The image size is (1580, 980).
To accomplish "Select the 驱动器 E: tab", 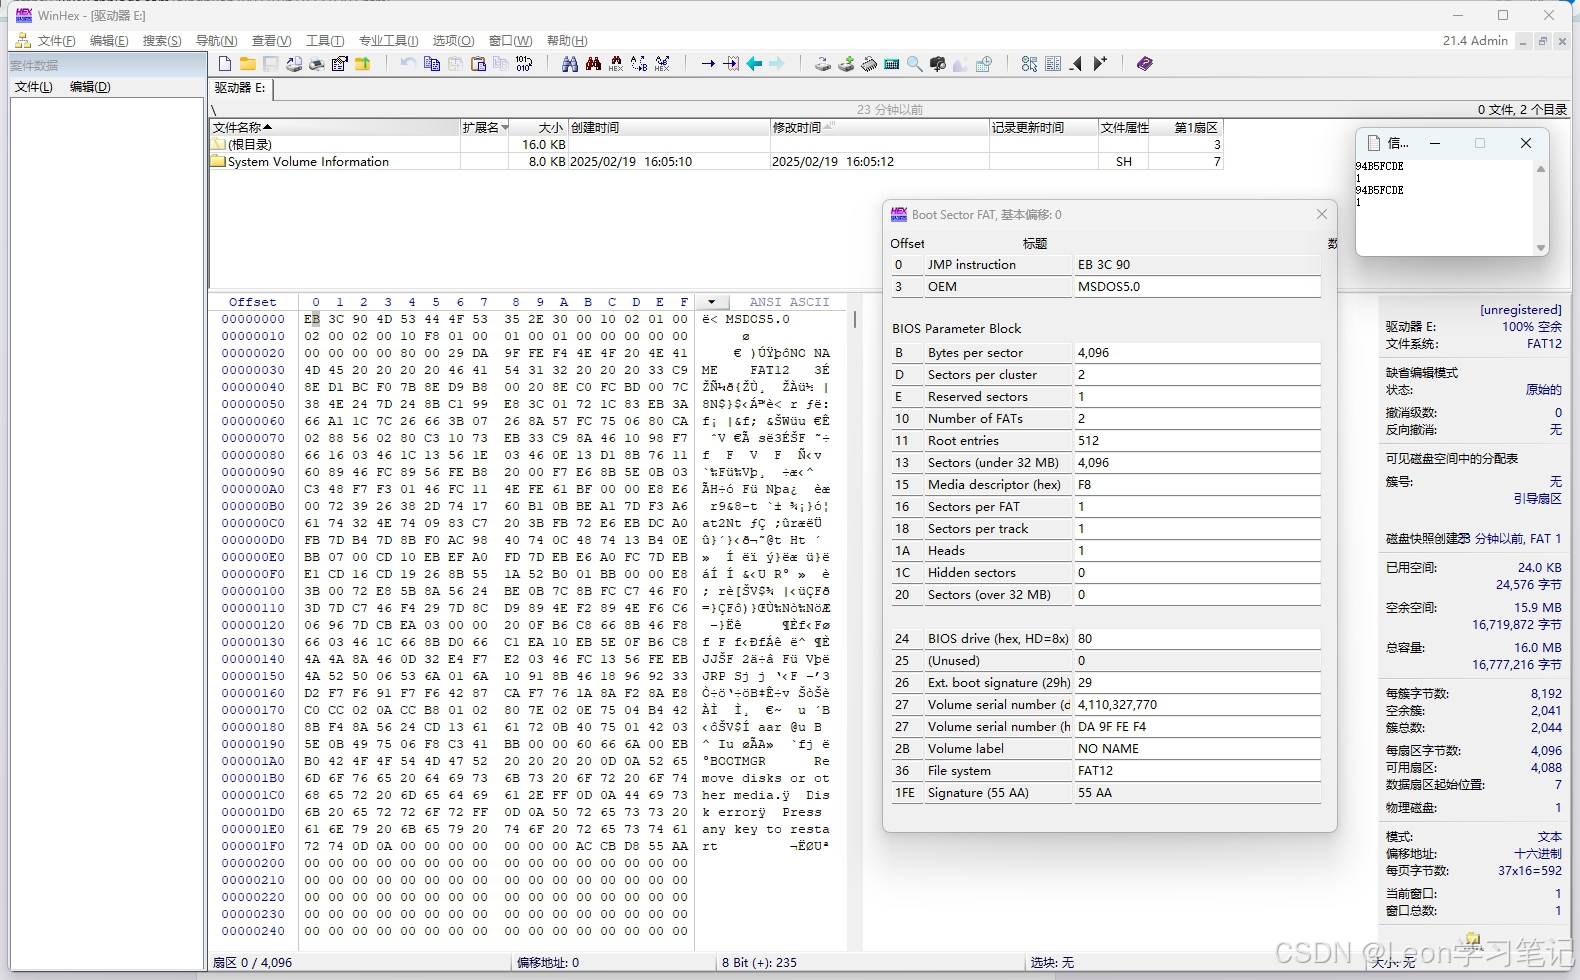I will (240, 88).
